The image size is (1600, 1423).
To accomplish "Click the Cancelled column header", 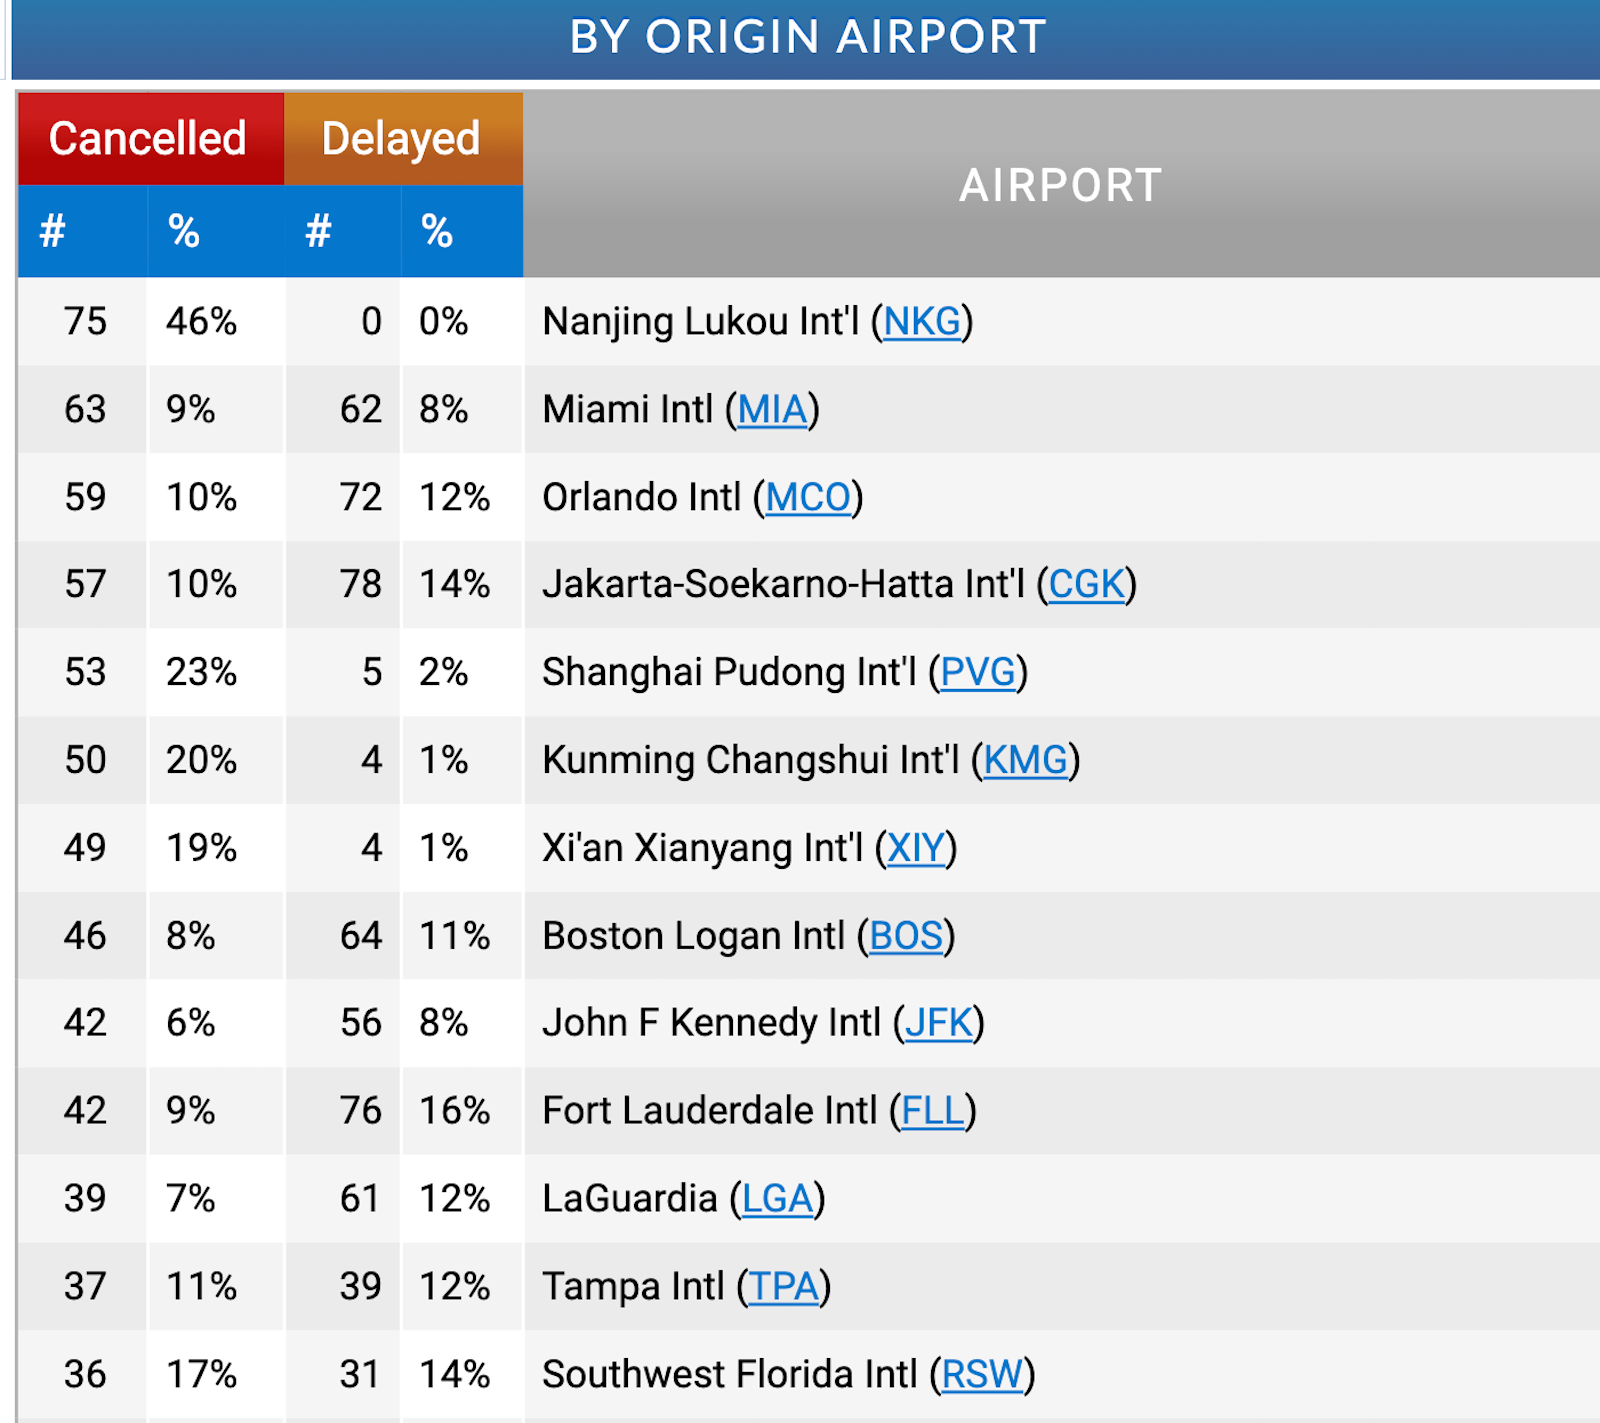I will tap(150, 138).
